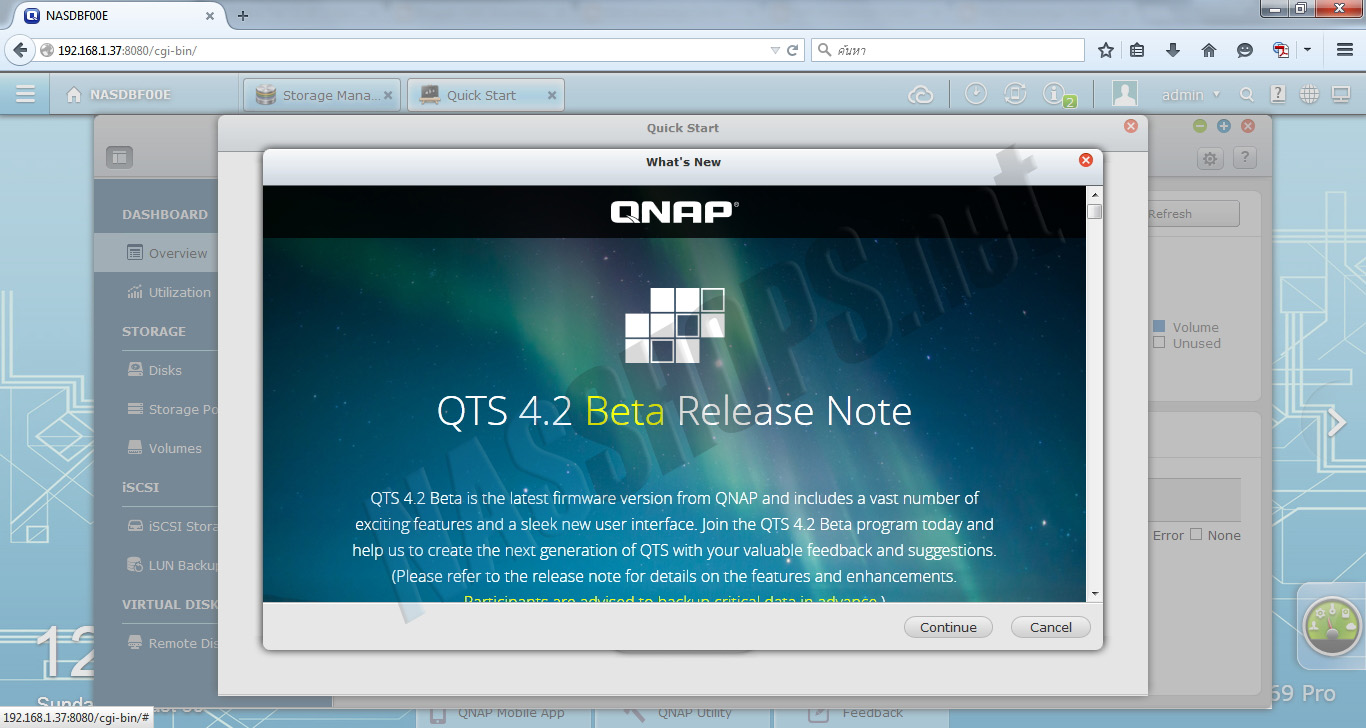Click release note scrollbar up arrow
This screenshot has height=728, width=1366.
click(x=1094, y=194)
